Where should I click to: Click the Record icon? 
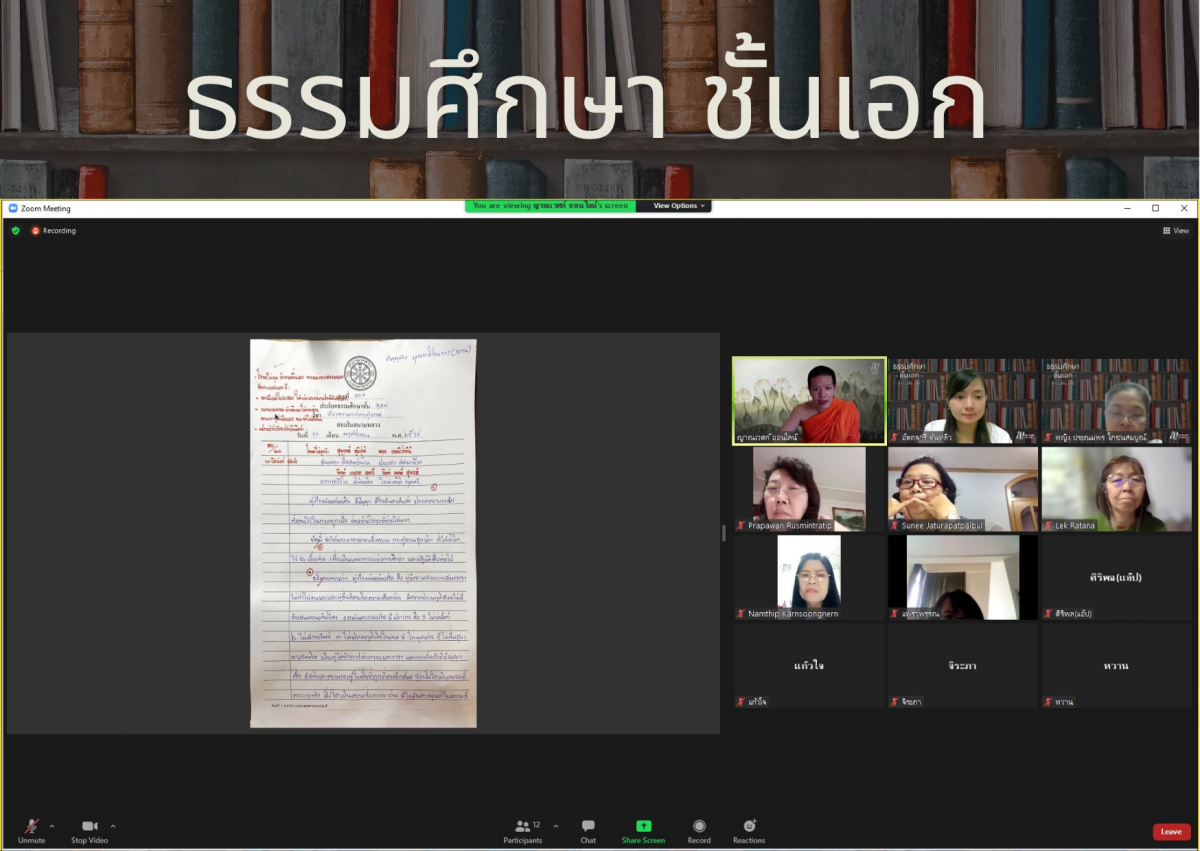(699, 826)
